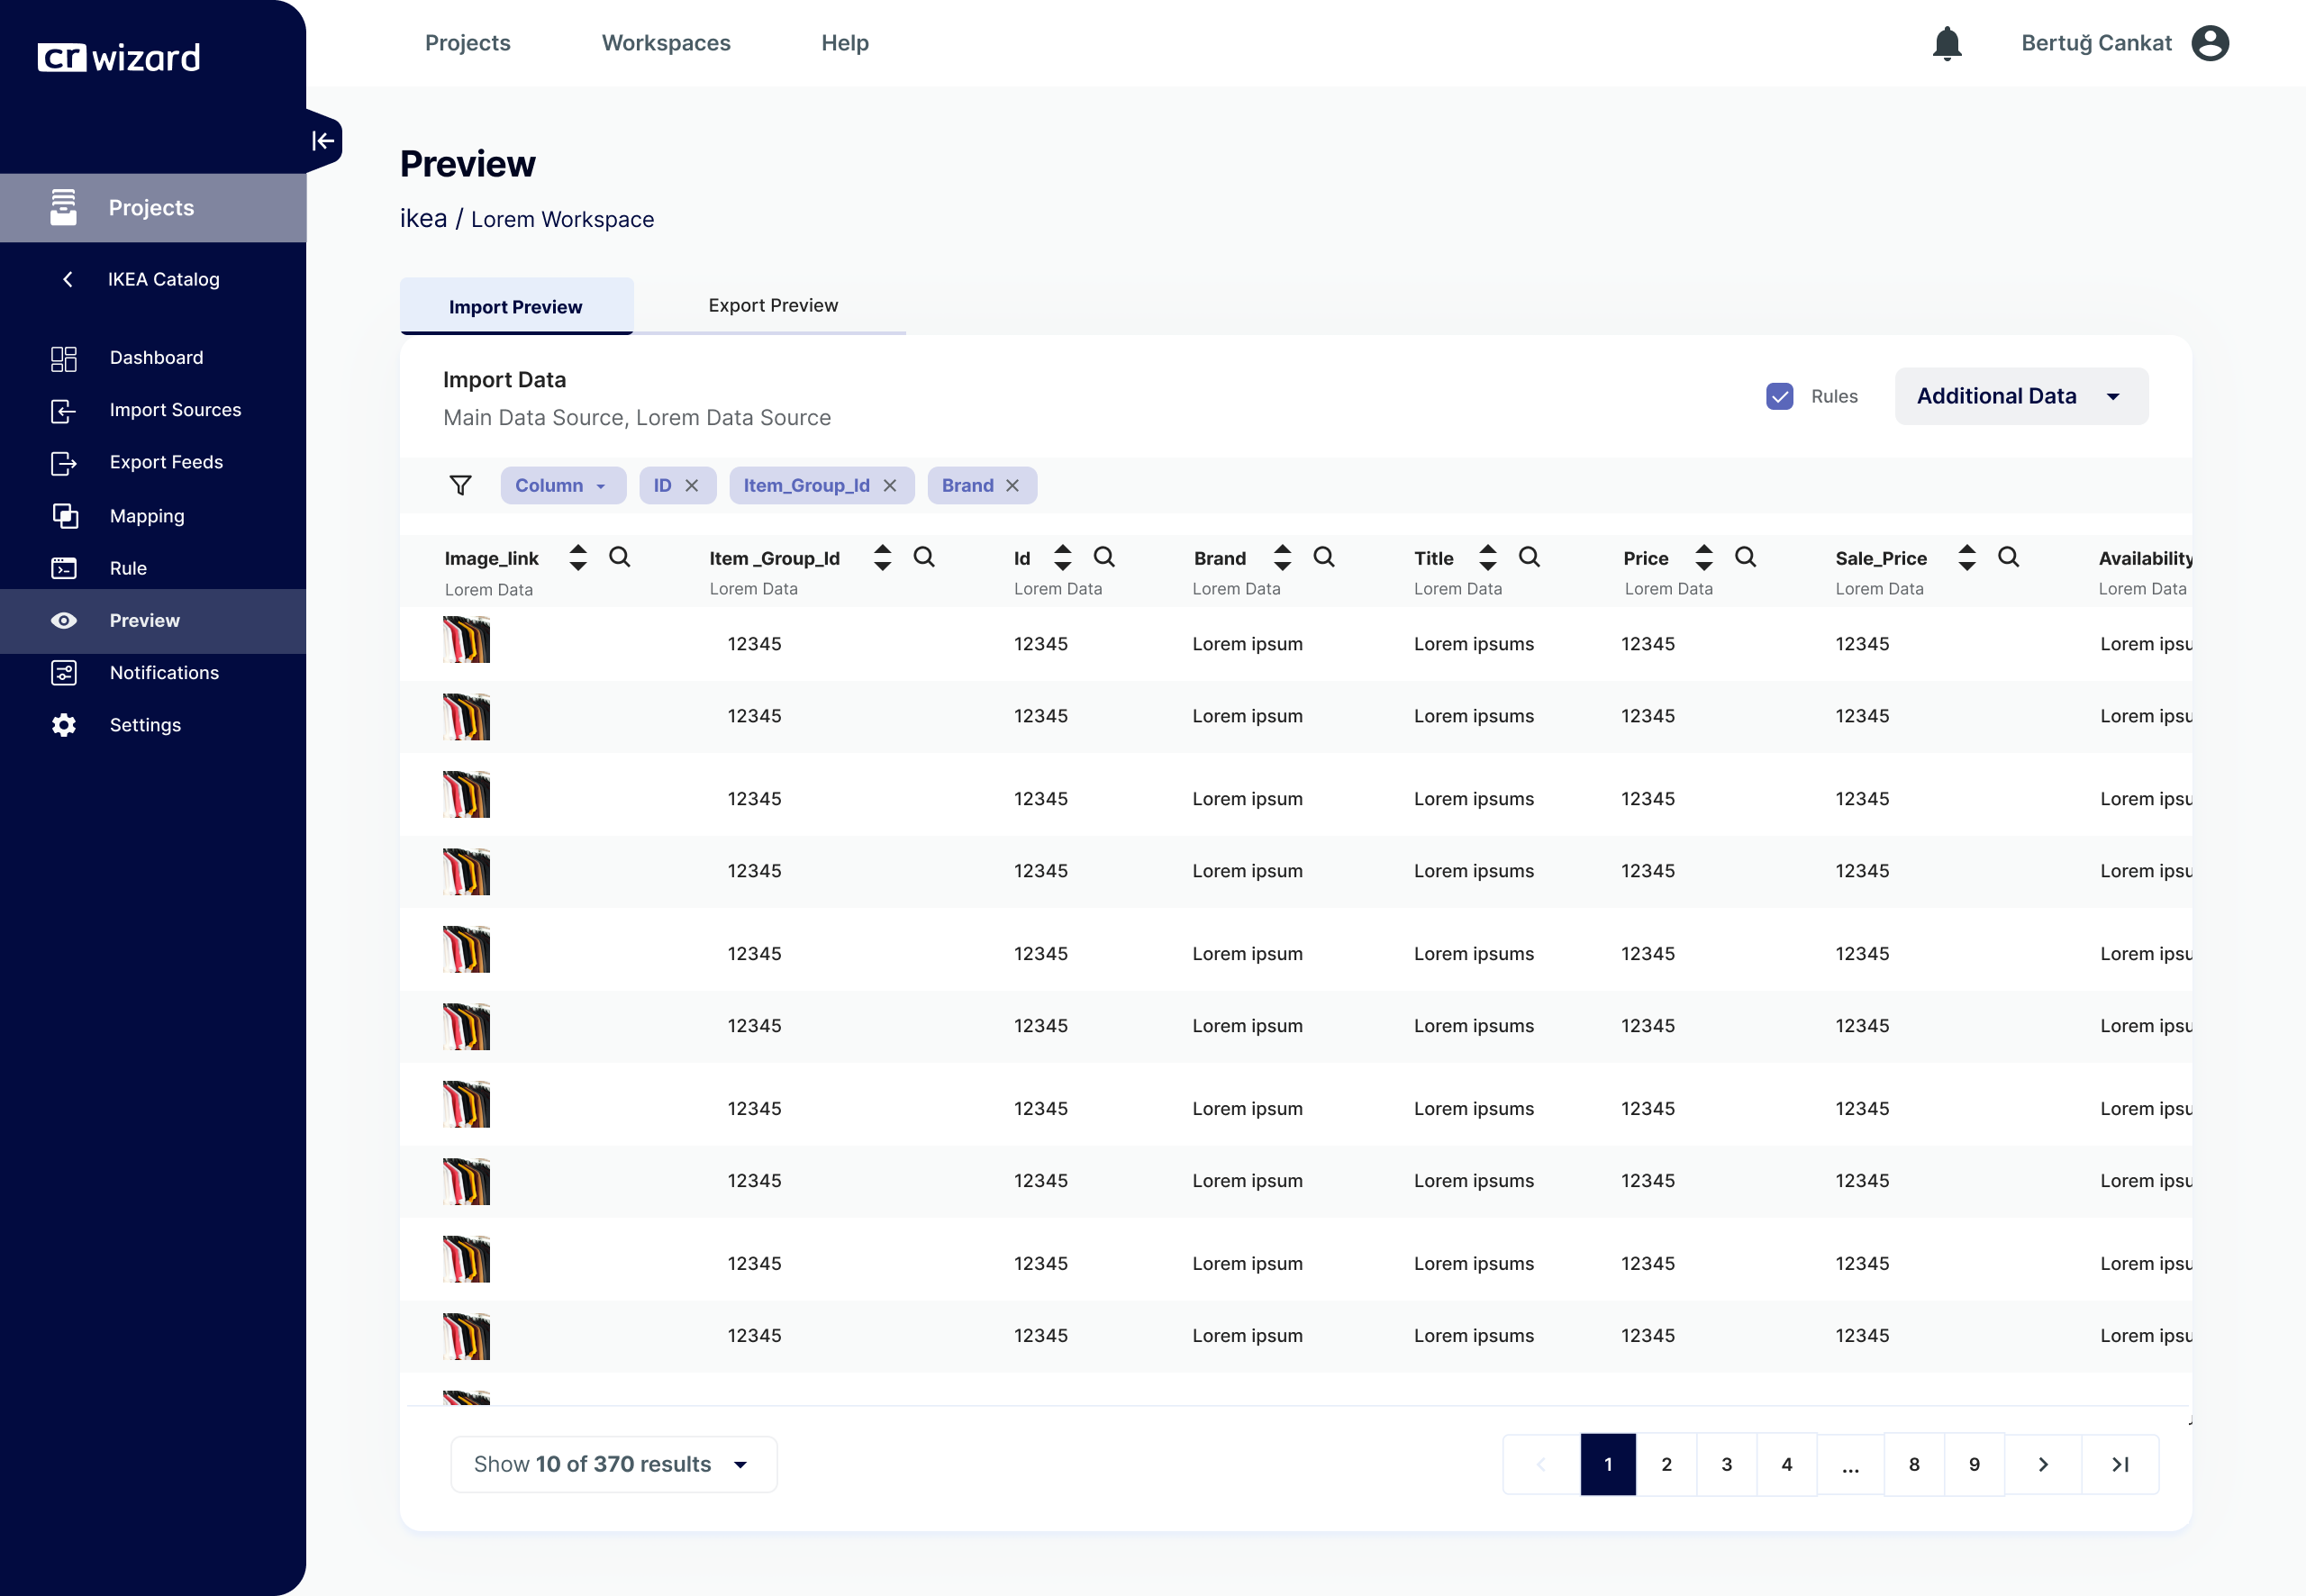Image resolution: width=2306 pixels, height=1596 pixels.
Task: Click the filter funnel icon
Action: pos(460,485)
